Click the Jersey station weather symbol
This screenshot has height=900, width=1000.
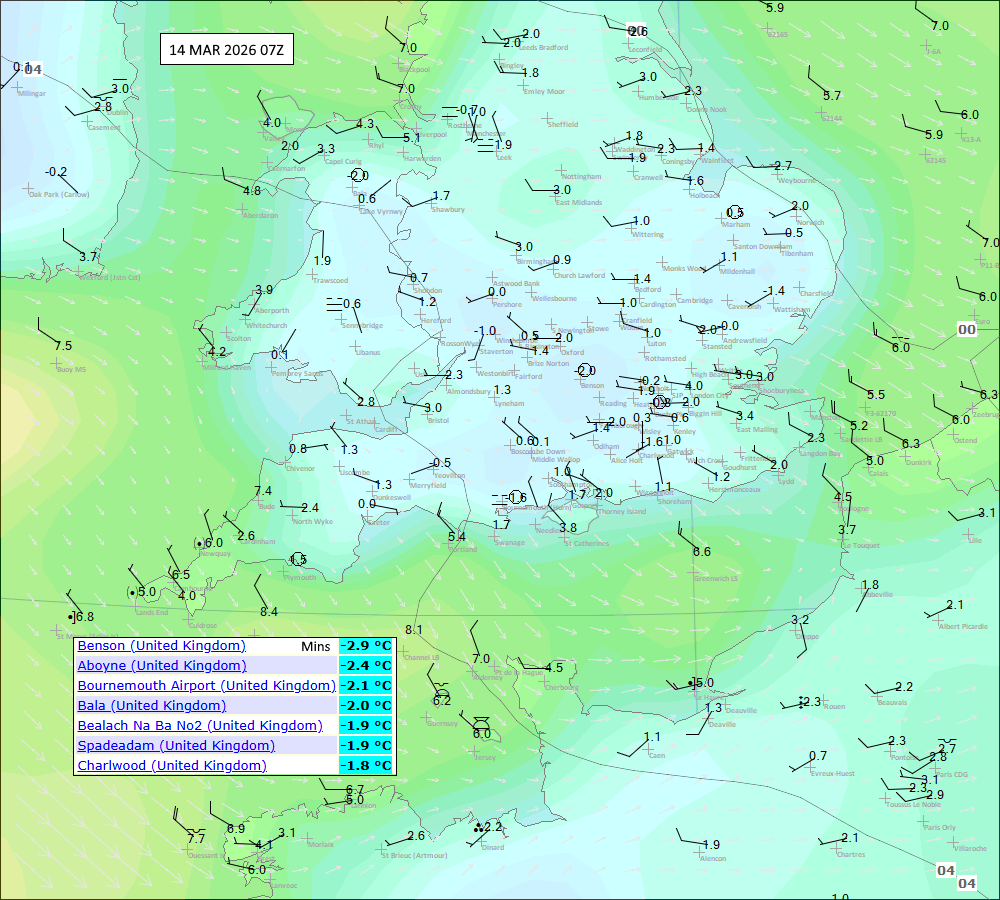(482, 722)
